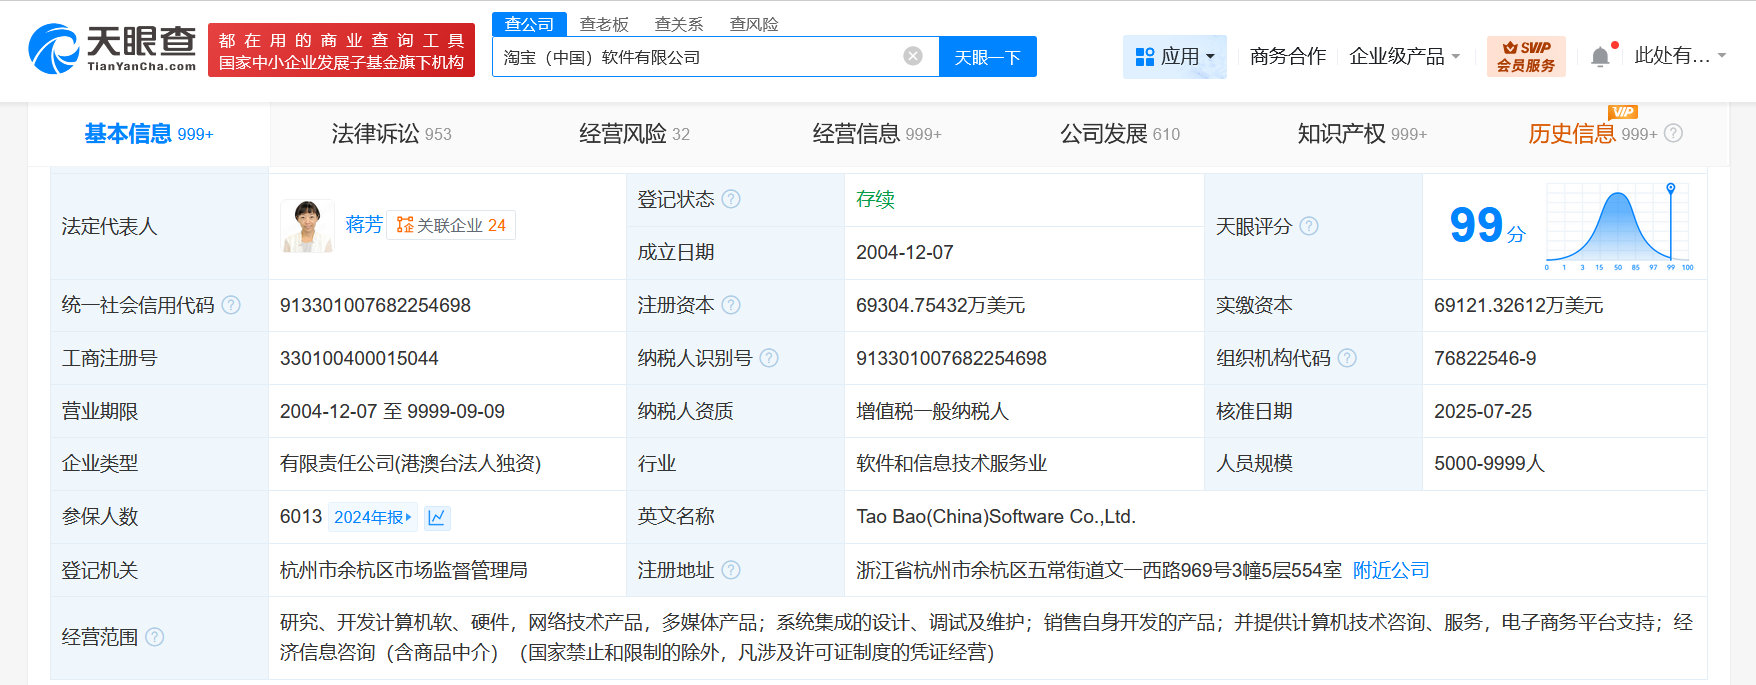Open the 商务合作 link
1756x685 pixels.
(1288, 57)
